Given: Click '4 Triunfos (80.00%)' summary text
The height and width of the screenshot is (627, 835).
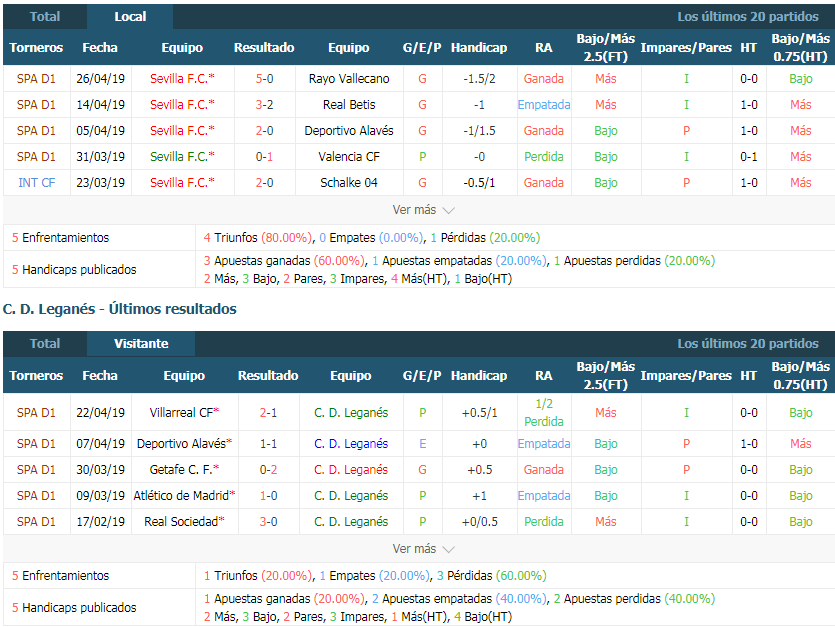Looking at the screenshot, I should (258, 238).
